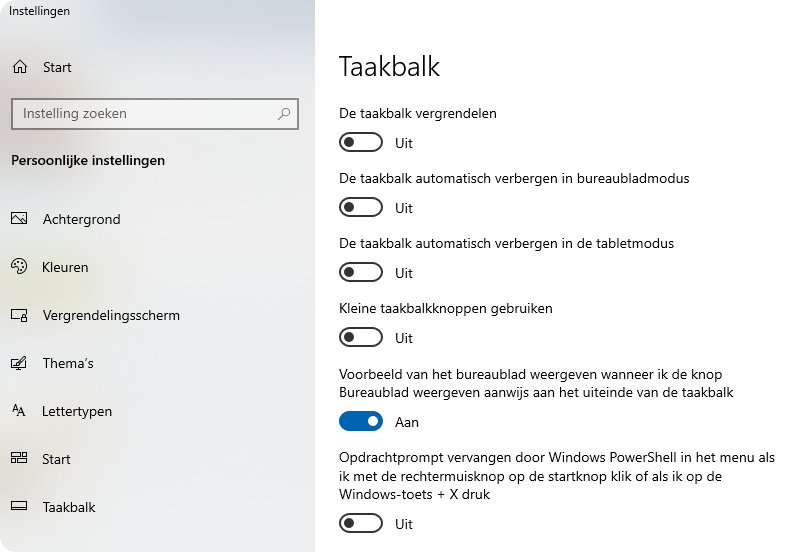Click the Vergrendelingsscherm monitor icon

pos(19,315)
